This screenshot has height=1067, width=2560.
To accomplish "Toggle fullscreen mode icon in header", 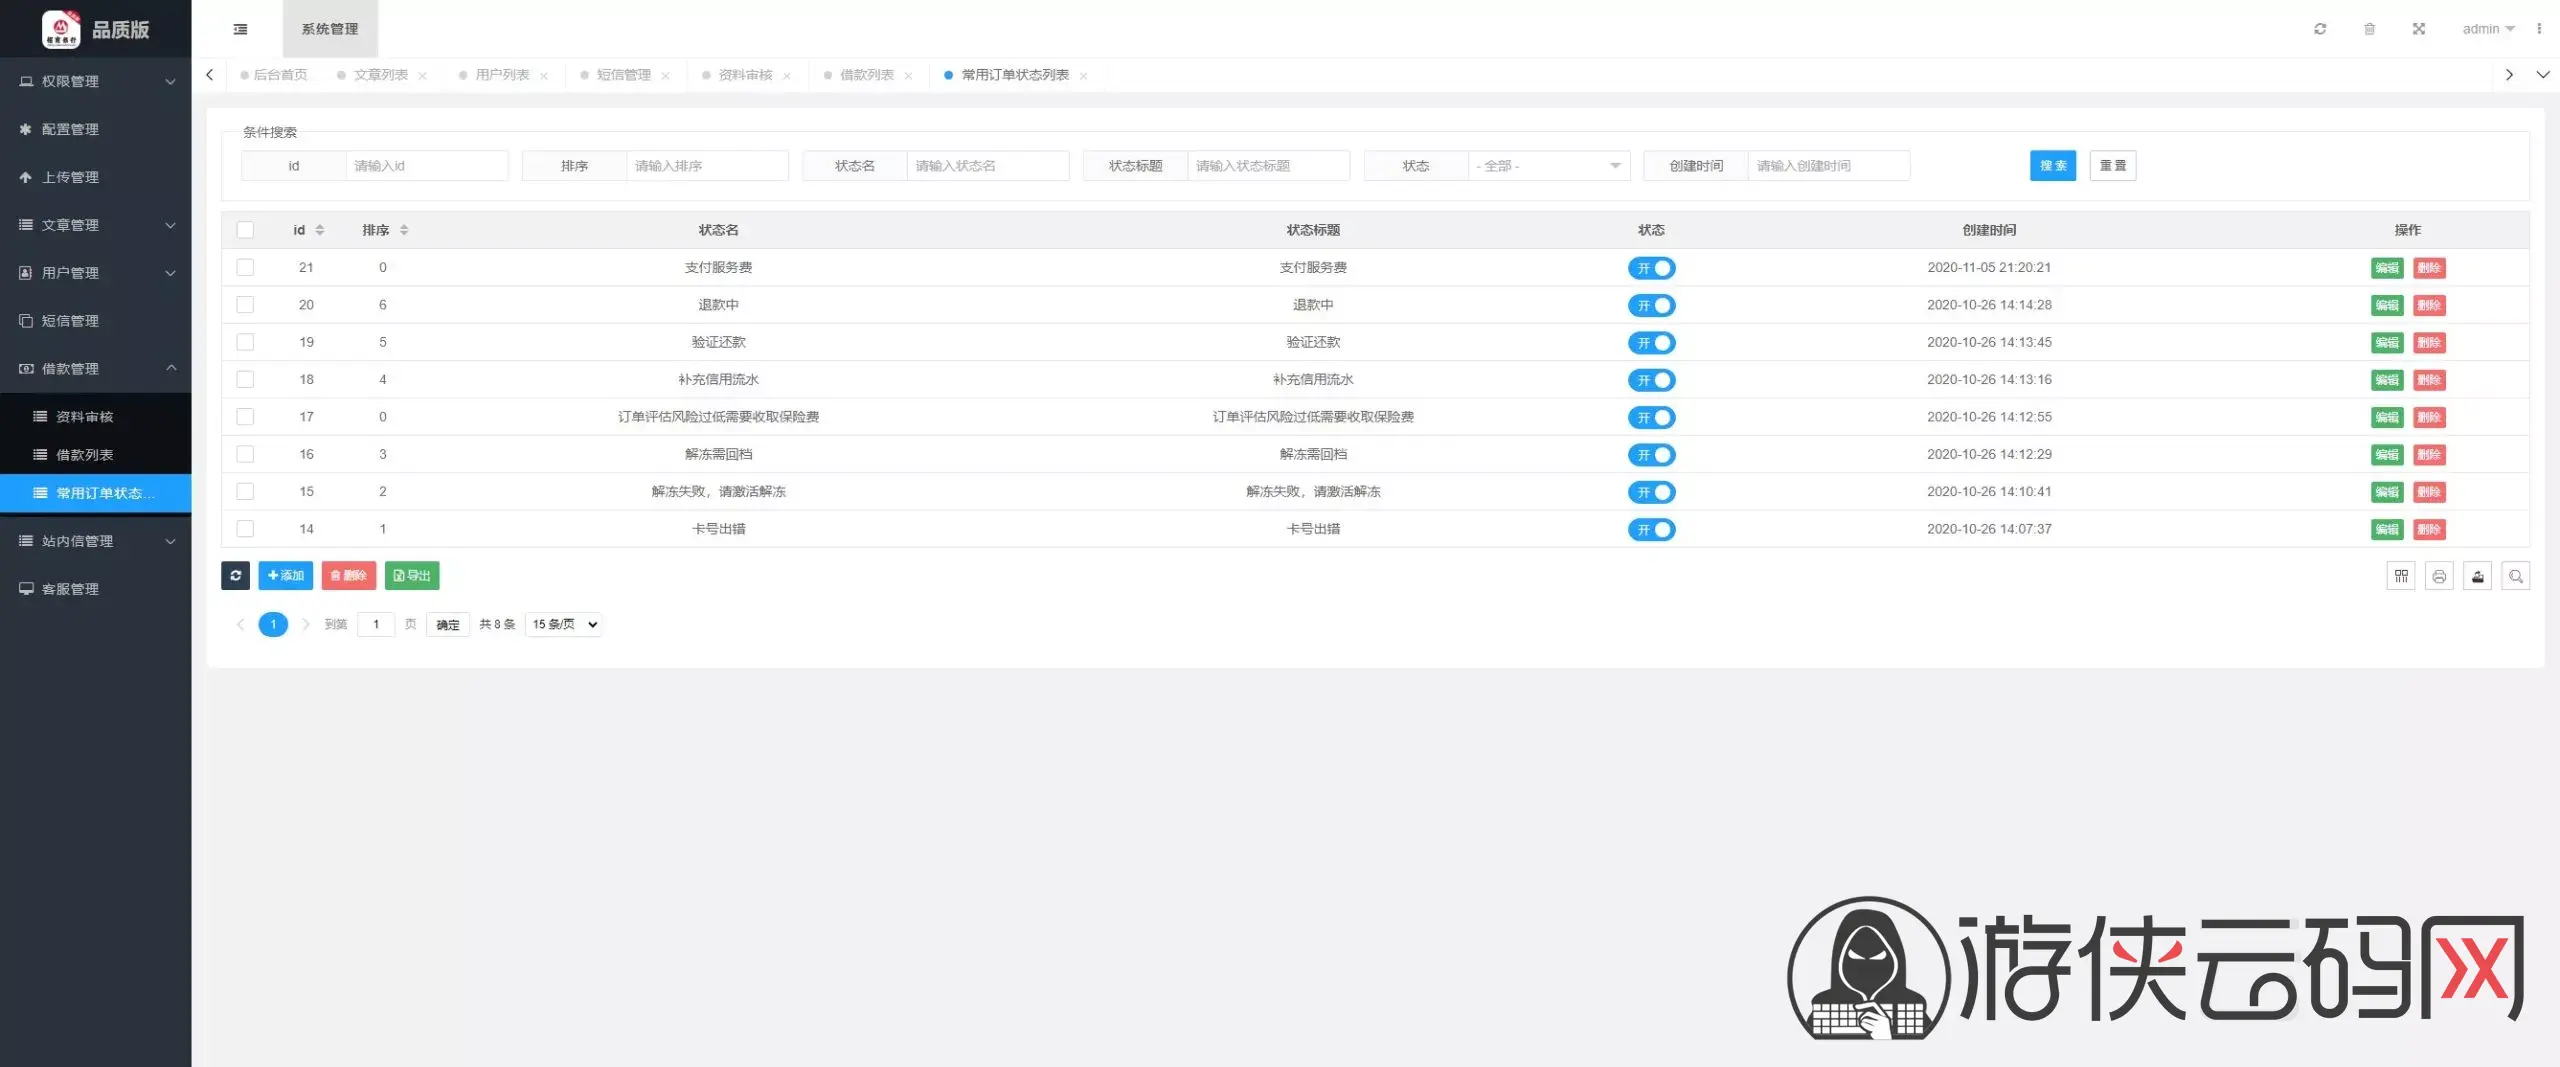I will [2418, 29].
